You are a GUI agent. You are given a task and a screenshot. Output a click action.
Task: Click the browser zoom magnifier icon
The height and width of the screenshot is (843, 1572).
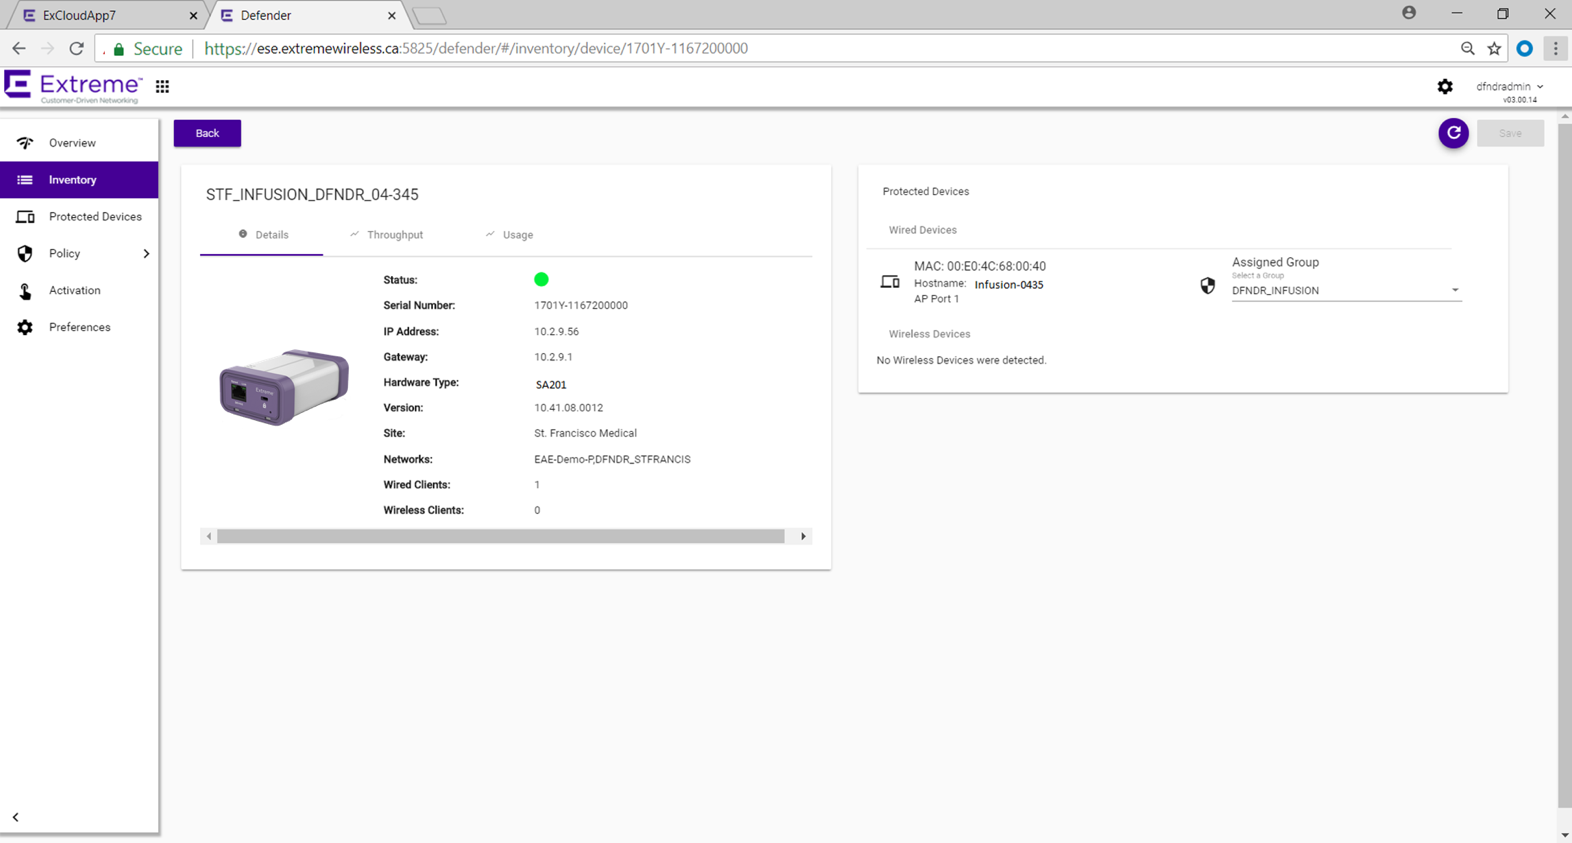1467,48
